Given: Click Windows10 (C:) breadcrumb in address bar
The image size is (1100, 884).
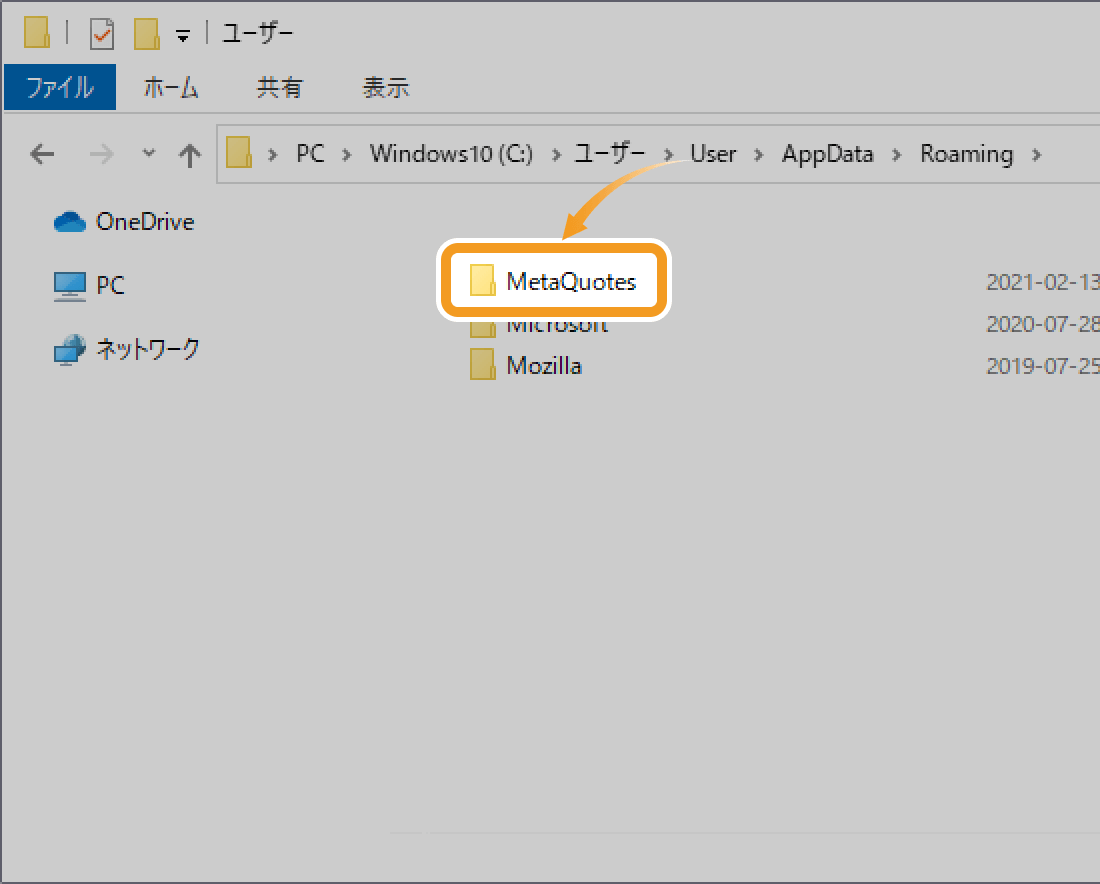Looking at the screenshot, I should click(x=451, y=154).
